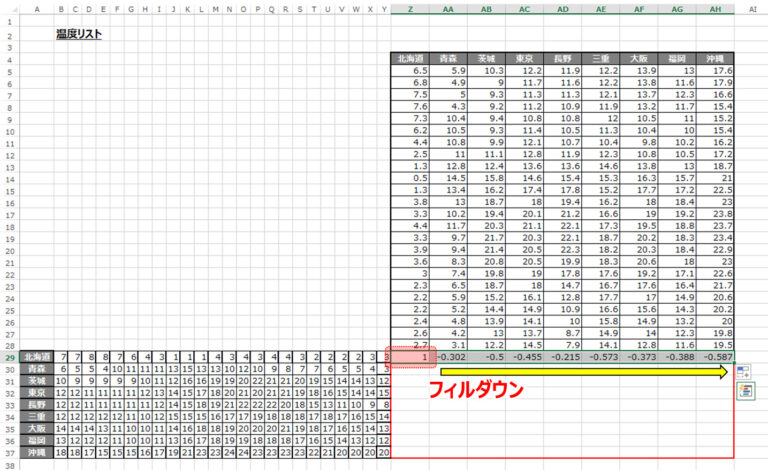This screenshot has height=470, width=768.
Task: Select the column Z header
Action: [410, 9]
